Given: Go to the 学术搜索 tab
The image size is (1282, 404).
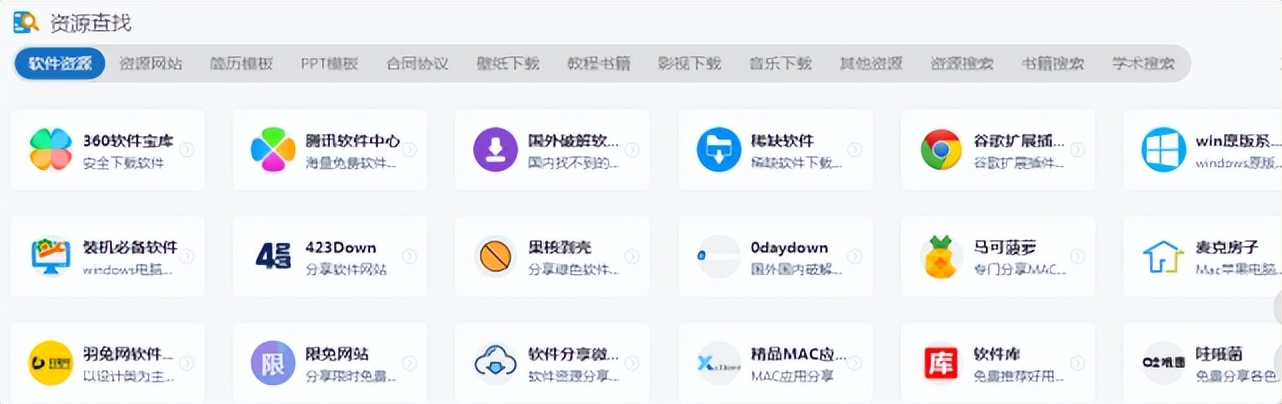Looking at the screenshot, I should click(x=1143, y=63).
